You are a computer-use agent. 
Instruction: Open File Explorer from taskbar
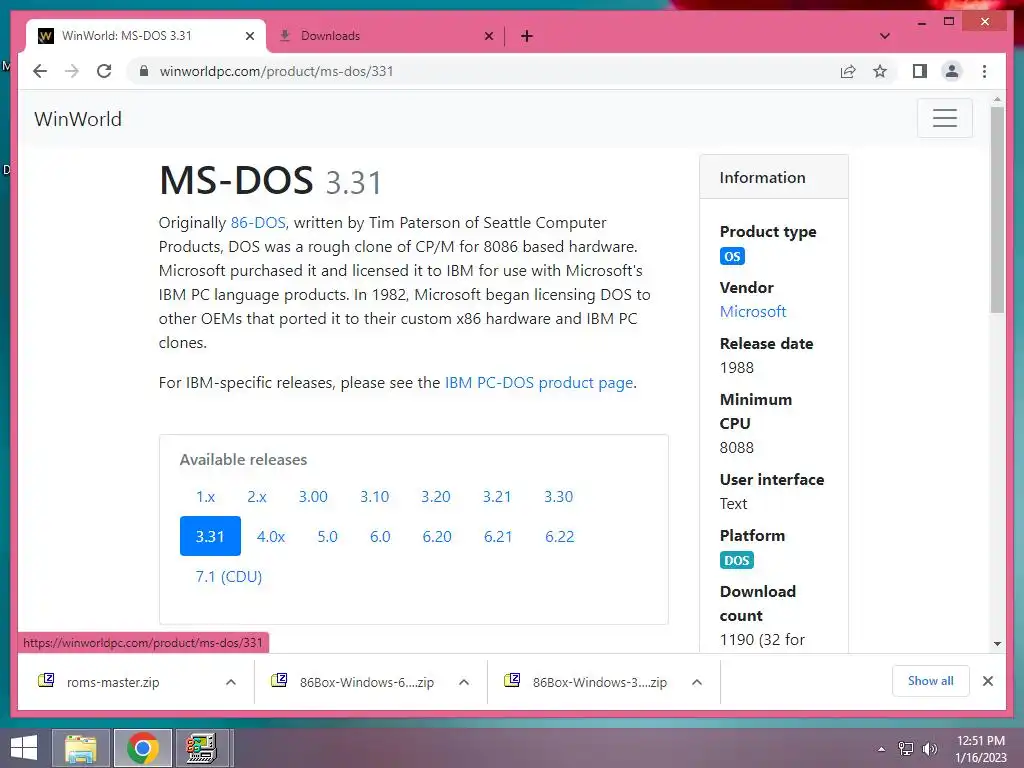[80, 748]
